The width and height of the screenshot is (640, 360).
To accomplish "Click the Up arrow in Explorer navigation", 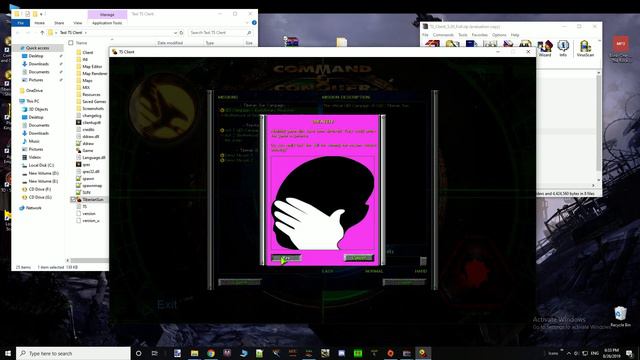I will point(42,33).
